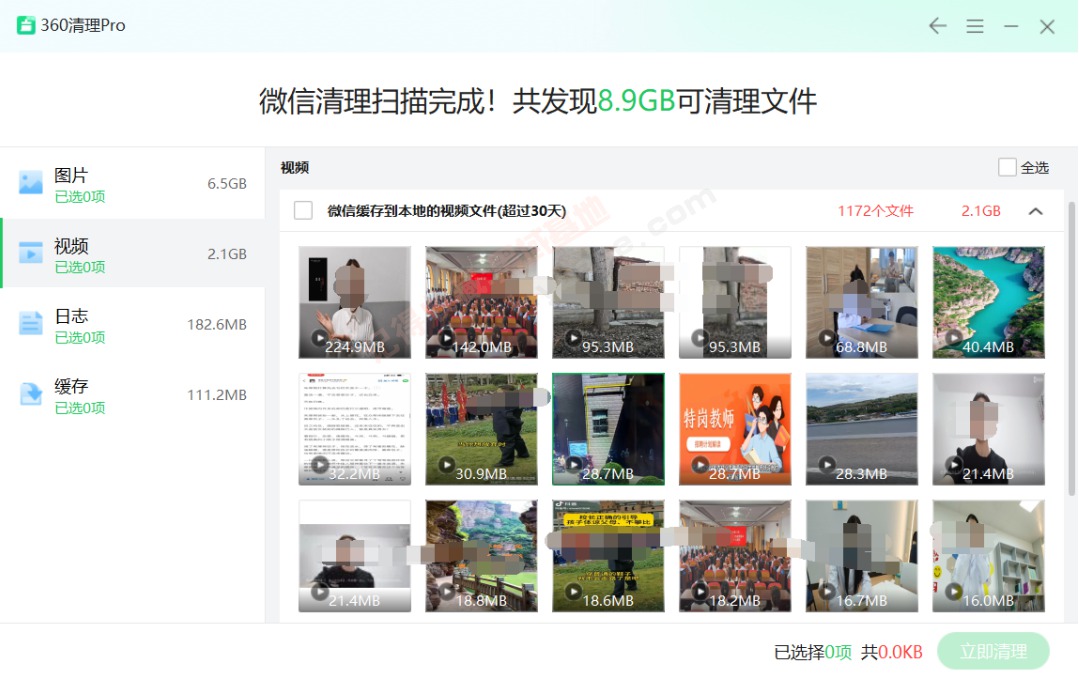
Task: Click the 视频 video icon in sidebar
Action: pyautogui.click(x=30, y=252)
